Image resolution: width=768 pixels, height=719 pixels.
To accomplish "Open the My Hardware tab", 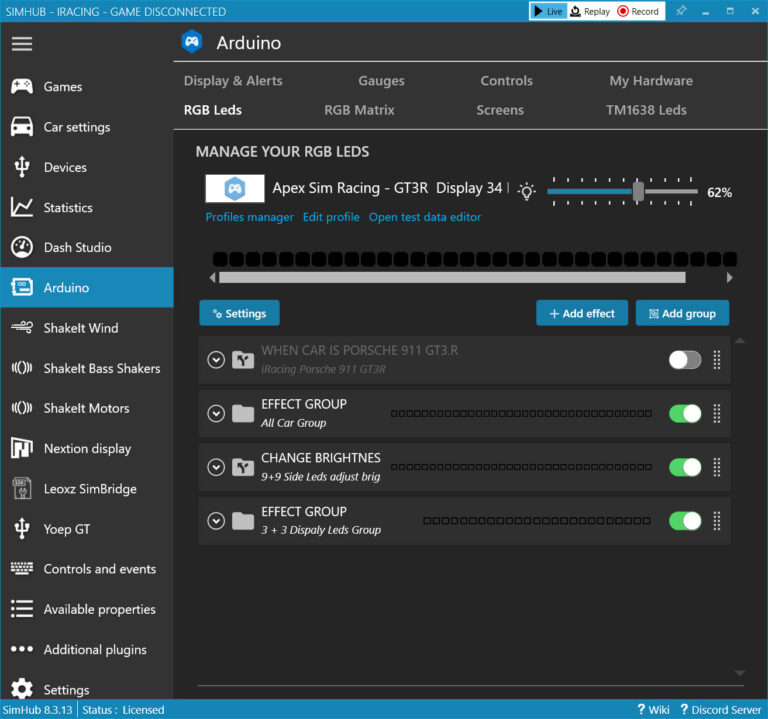I will 650,81.
